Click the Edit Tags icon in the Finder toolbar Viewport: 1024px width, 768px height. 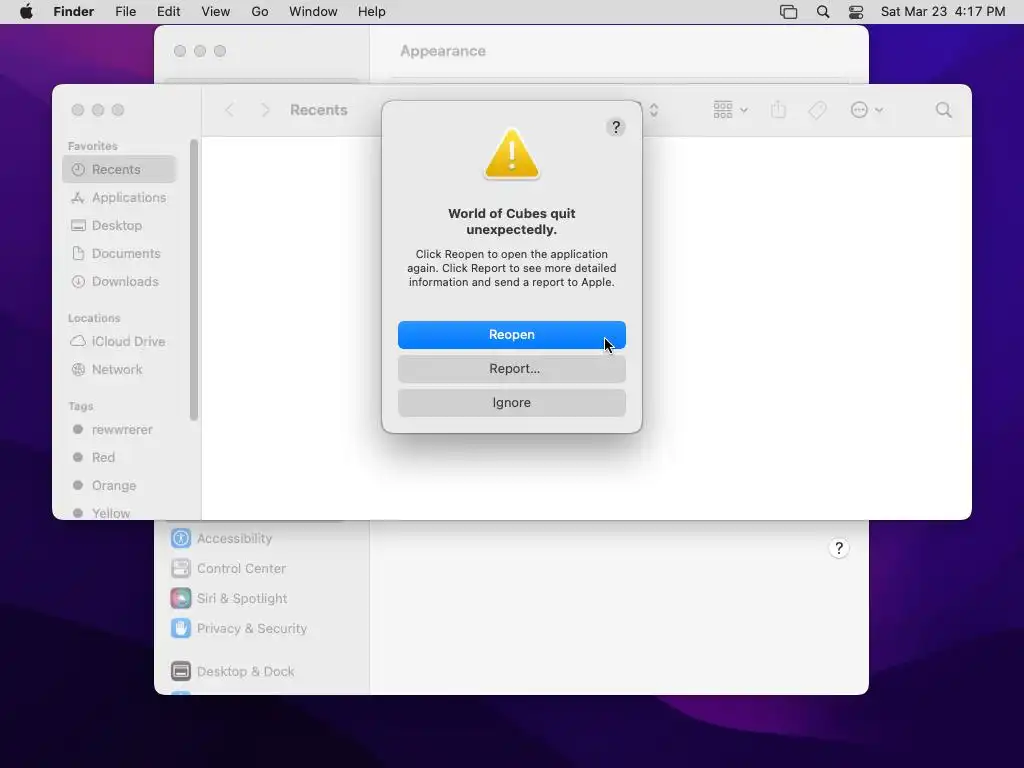(x=817, y=110)
